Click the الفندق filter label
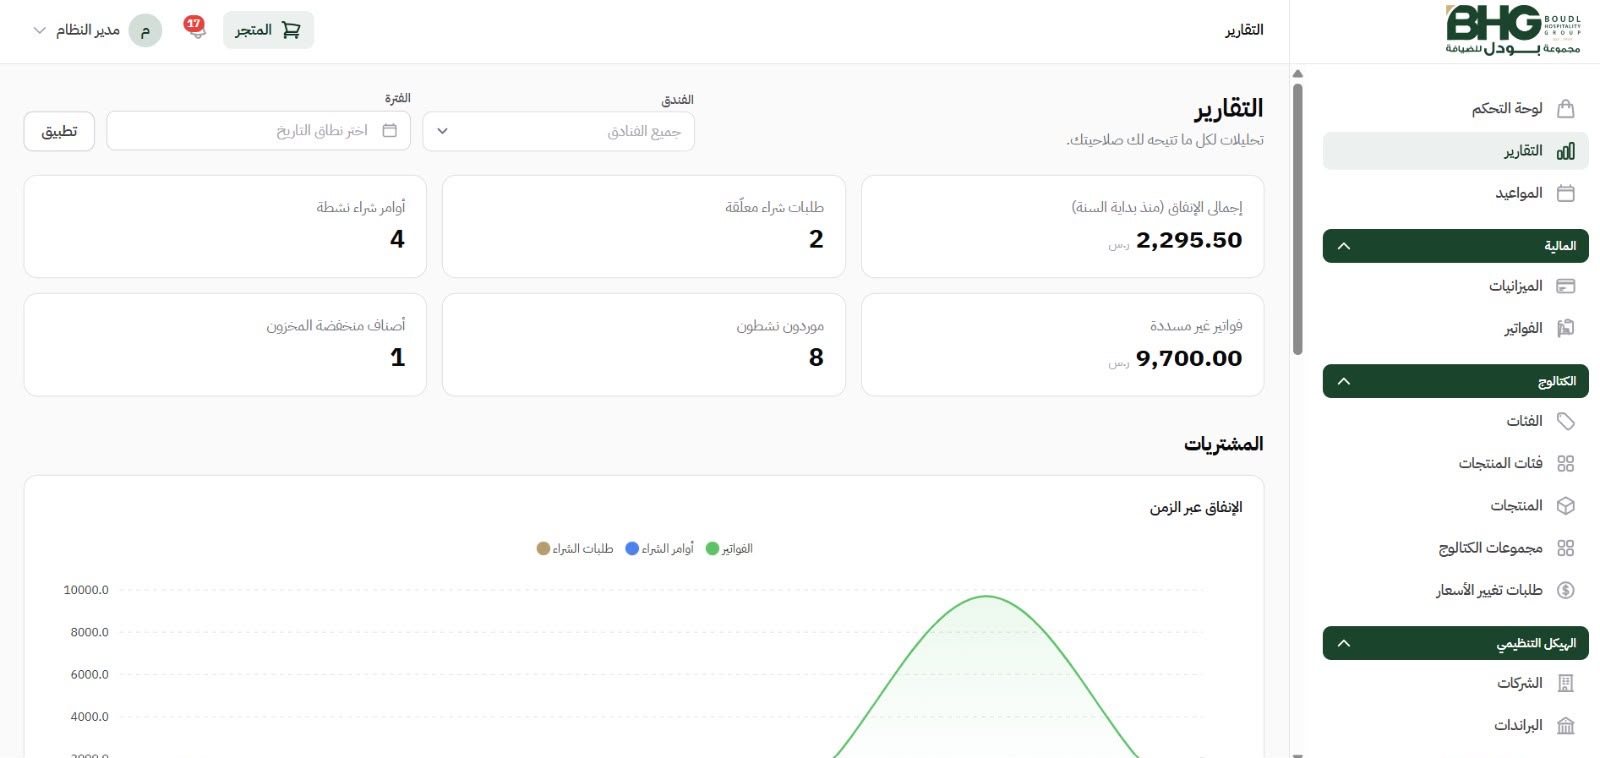The width and height of the screenshot is (1600, 758). [x=677, y=99]
